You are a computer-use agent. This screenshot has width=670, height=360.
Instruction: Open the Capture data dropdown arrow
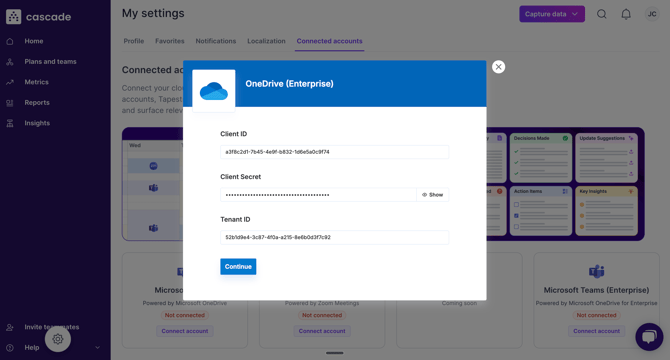point(575,14)
